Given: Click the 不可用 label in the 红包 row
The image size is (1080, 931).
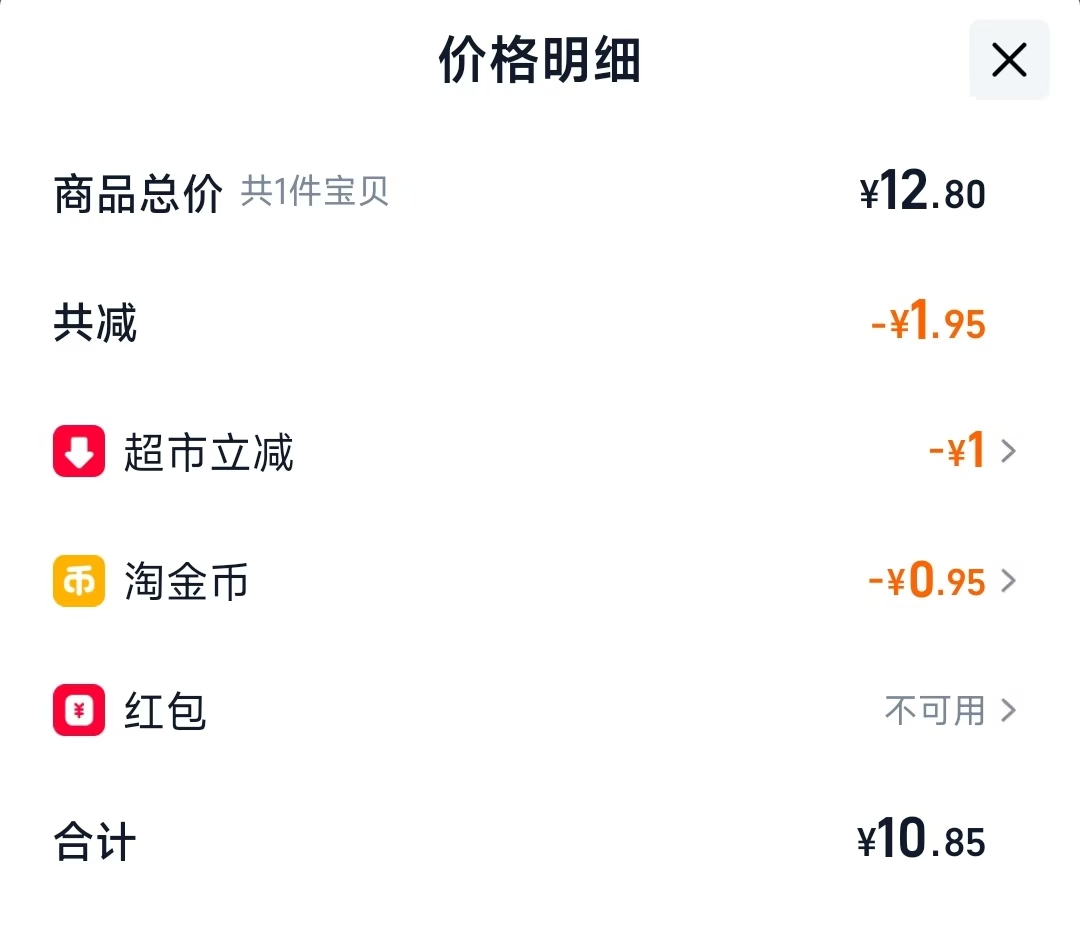Looking at the screenshot, I should click(932, 711).
